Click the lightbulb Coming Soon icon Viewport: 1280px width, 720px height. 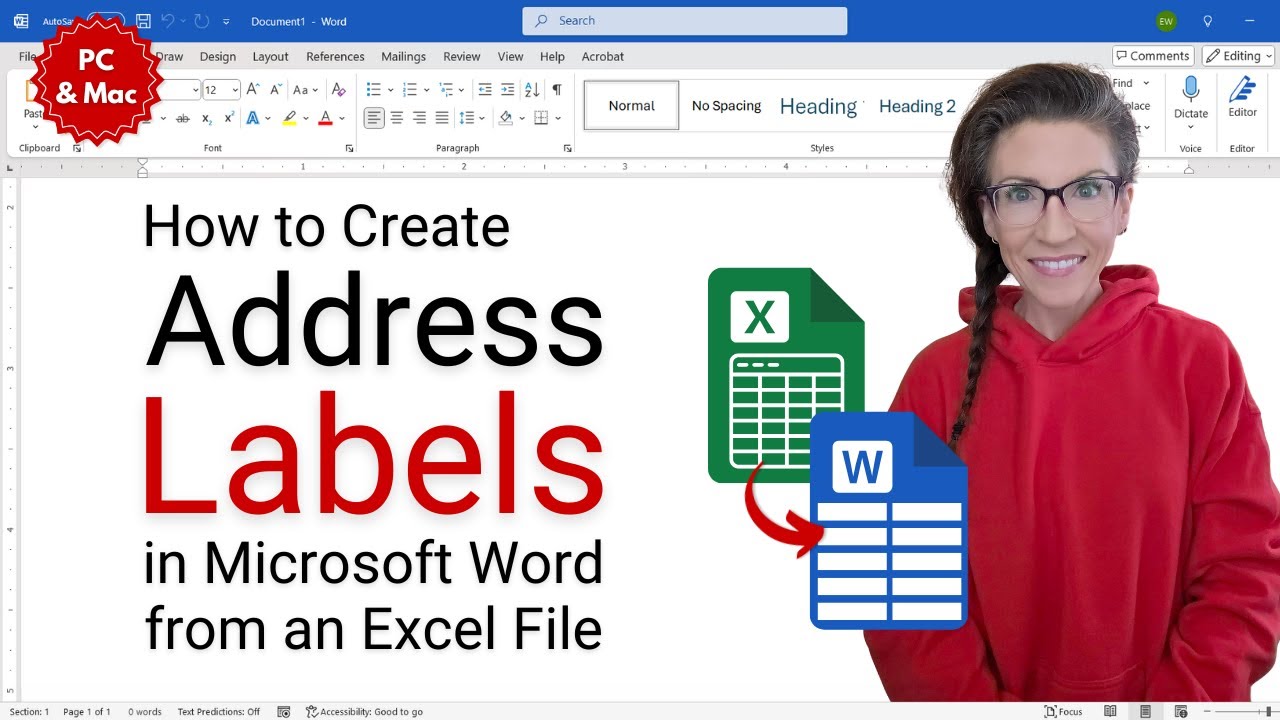[x=1207, y=21]
